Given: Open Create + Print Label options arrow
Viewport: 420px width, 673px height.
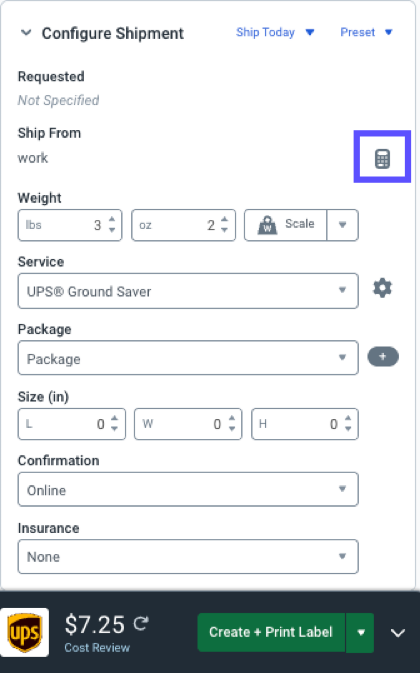Looking at the screenshot, I should (x=360, y=633).
